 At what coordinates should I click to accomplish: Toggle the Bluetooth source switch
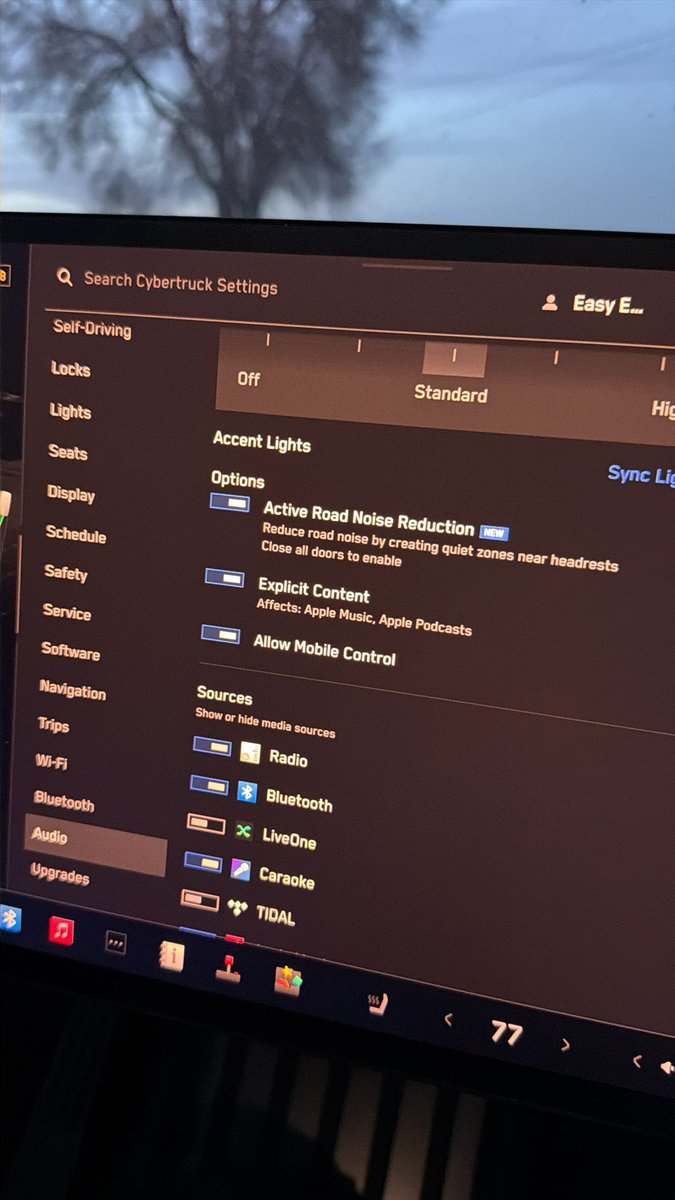point(210,785)
